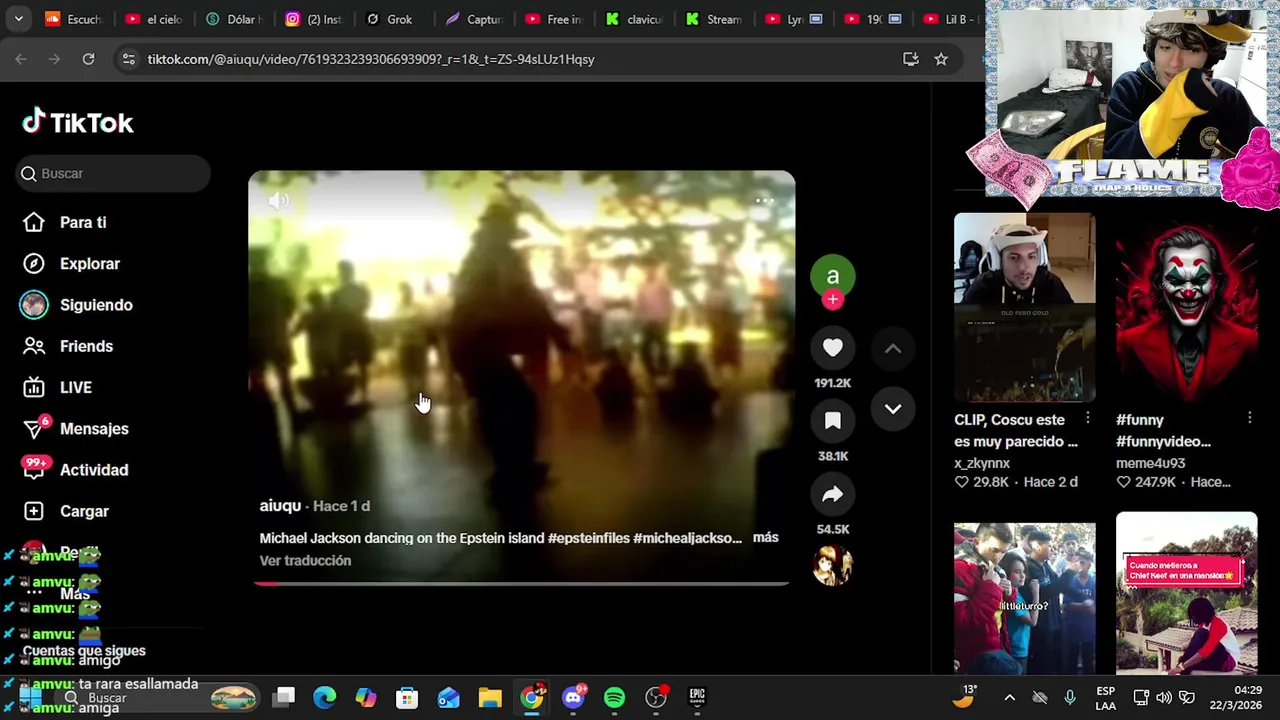This screenshot has height=720, width=1280.
Task: Click the Cuentas que sigues heading
Action: coord(84,651)
